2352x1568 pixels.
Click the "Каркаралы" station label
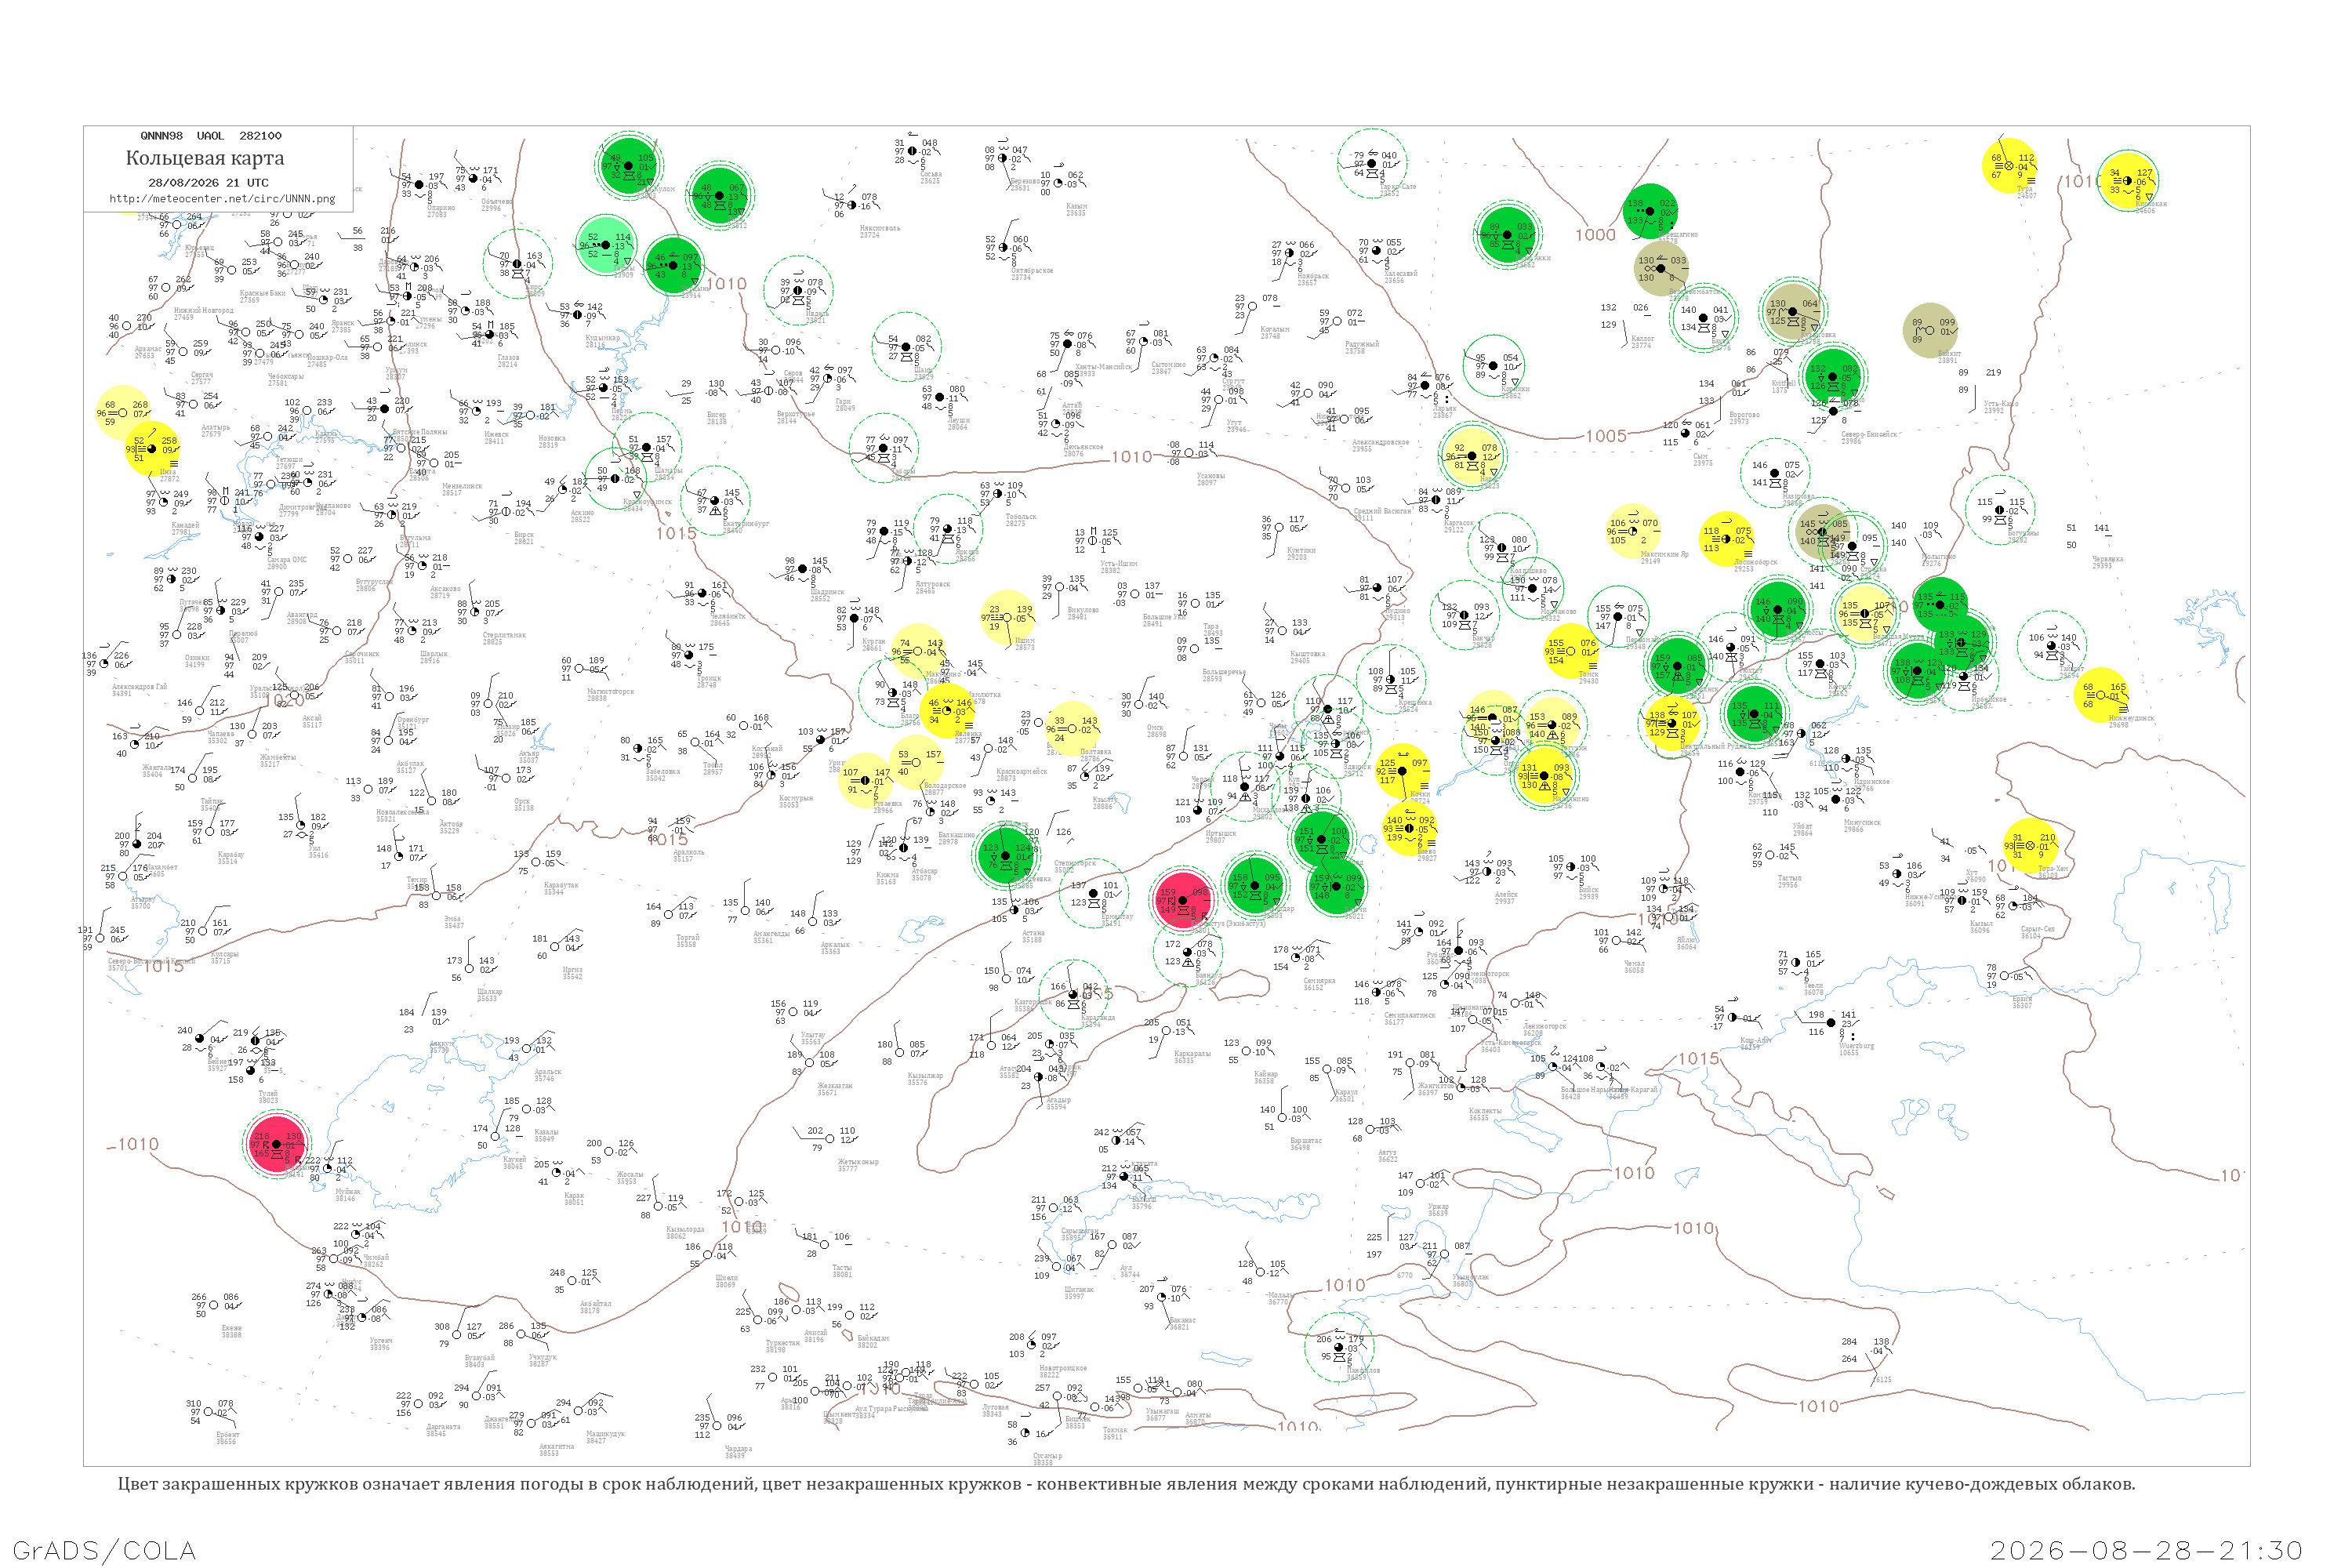pyautogui.click(x=1192, y=1054)
